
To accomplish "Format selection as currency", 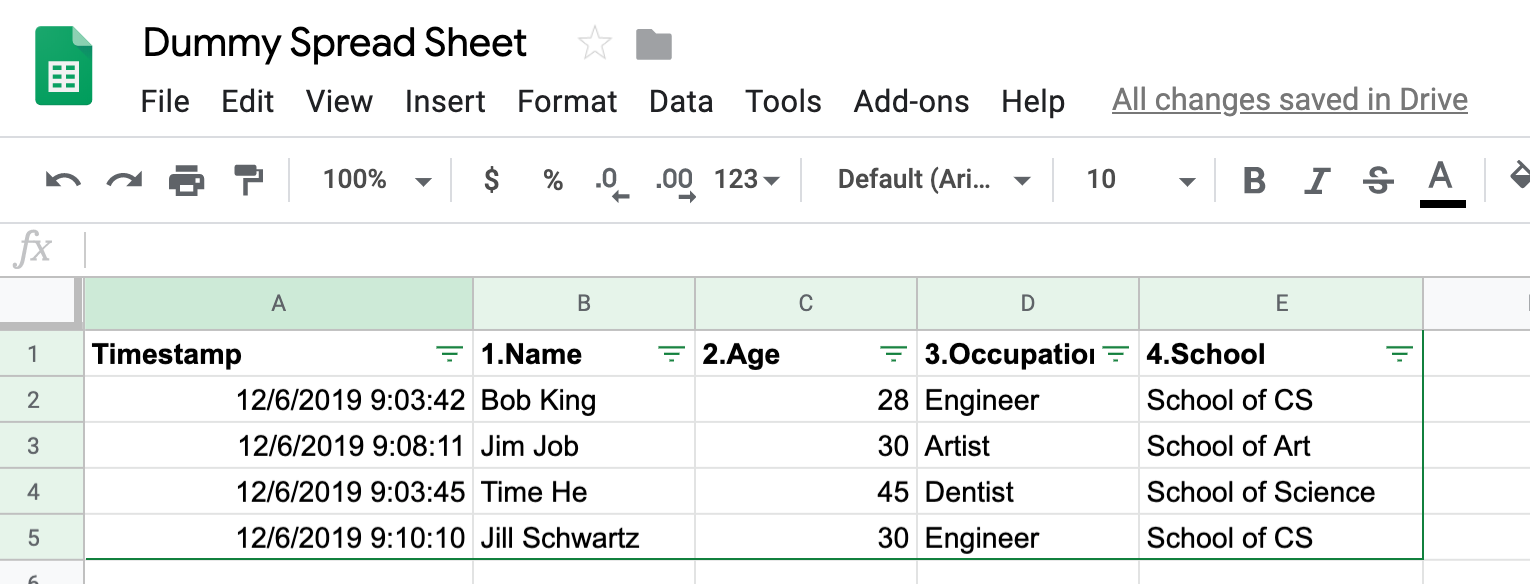I will (491, 180).
